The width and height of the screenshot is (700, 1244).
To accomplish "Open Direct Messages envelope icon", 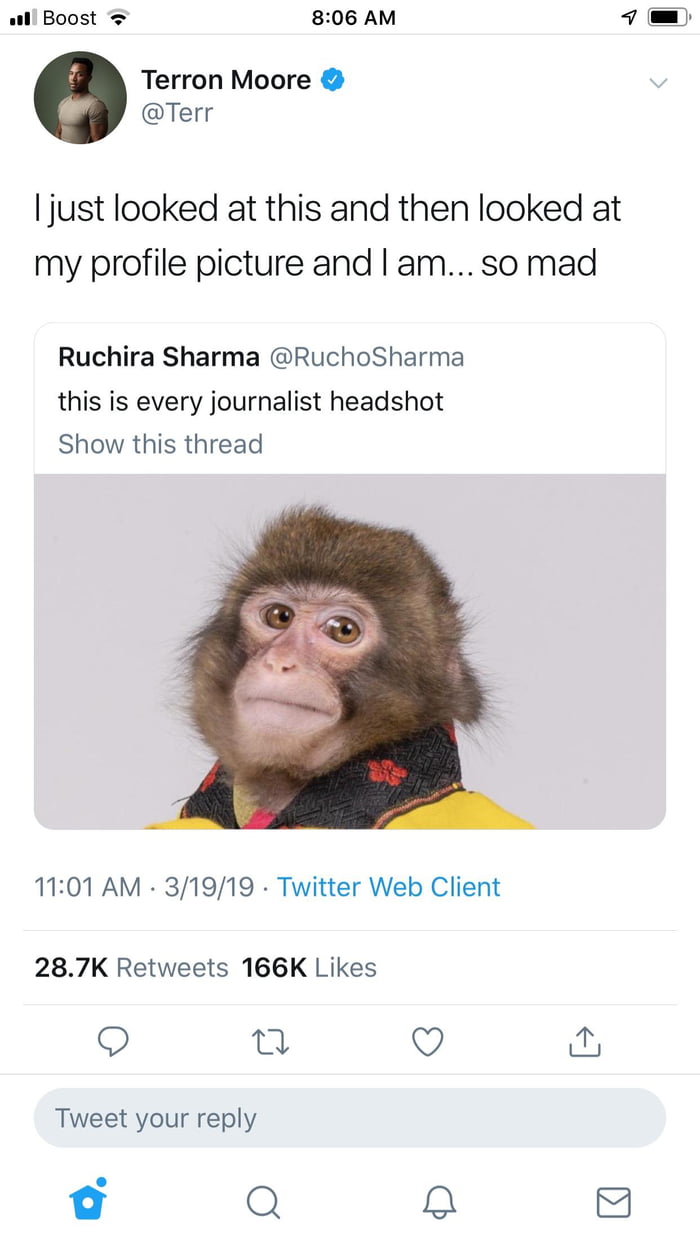I will coord(613,1202).
